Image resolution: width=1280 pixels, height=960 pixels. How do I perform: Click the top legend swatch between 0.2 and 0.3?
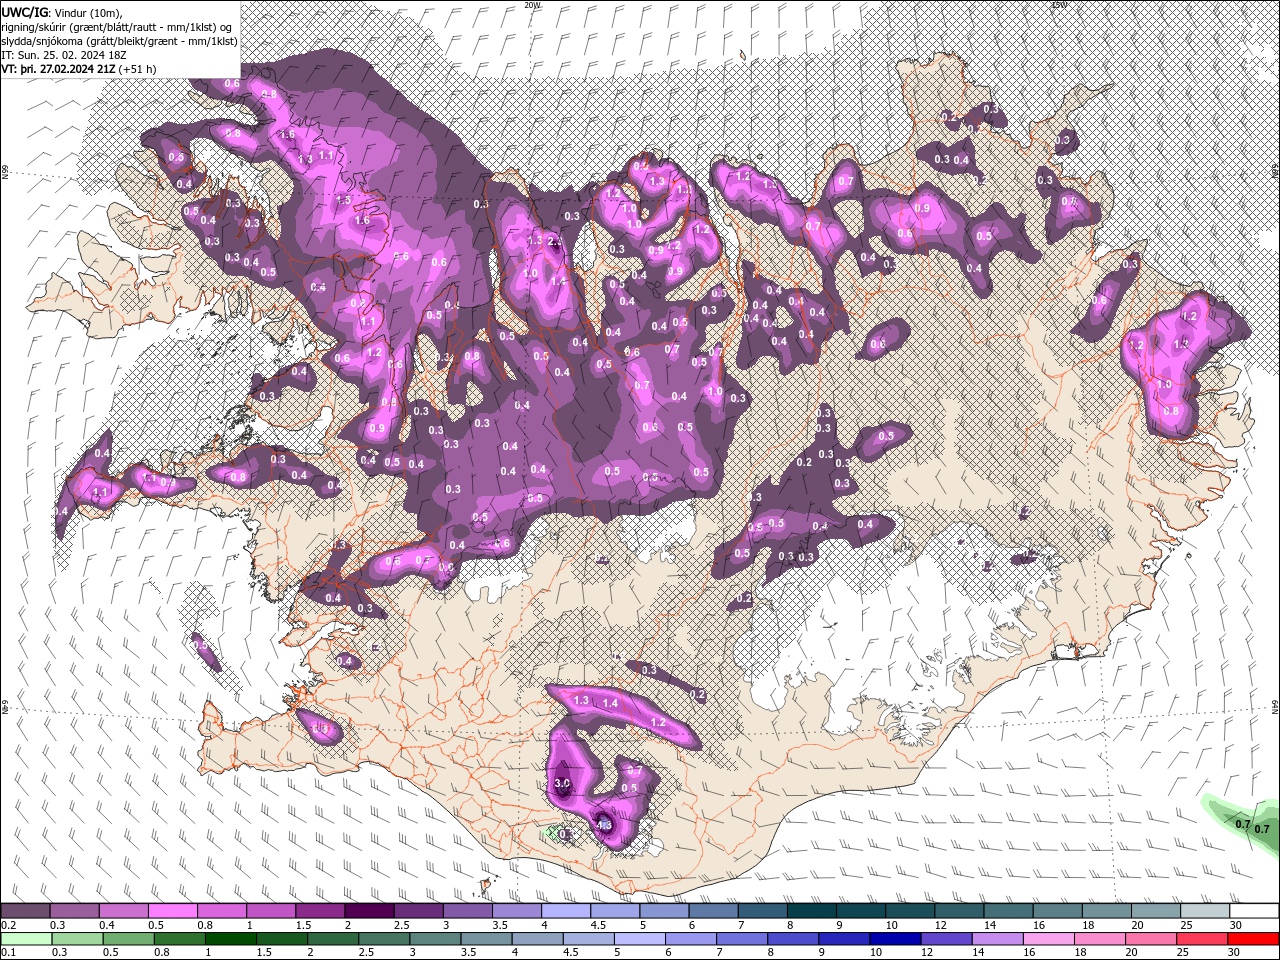25,911
